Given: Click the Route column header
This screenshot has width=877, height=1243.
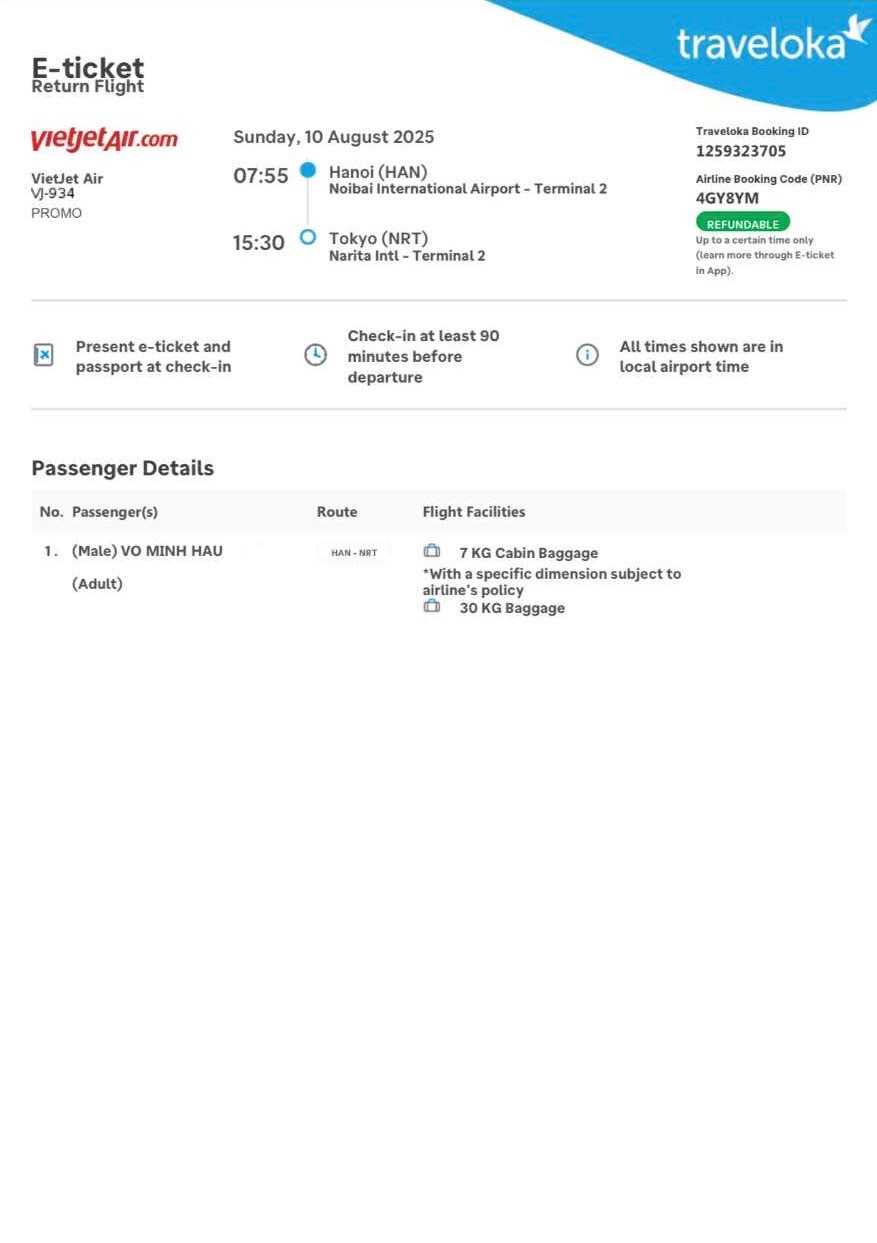Looking at the screenshot, I should (x=337, y=512).
